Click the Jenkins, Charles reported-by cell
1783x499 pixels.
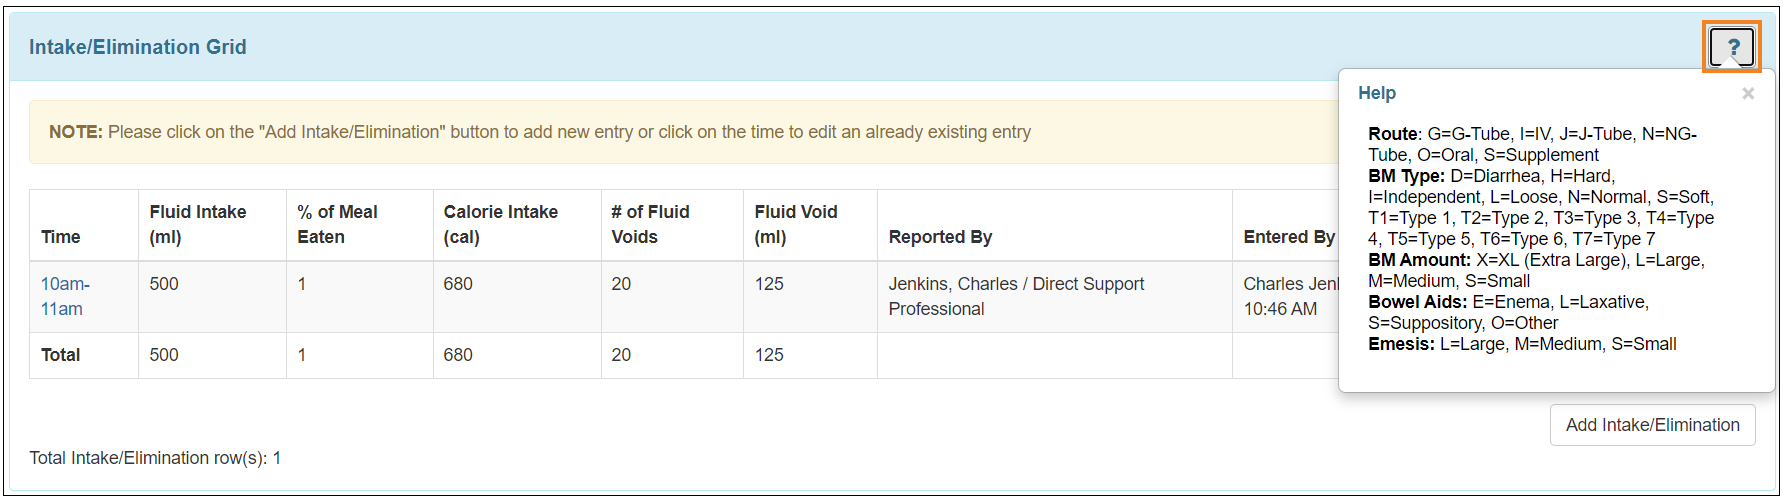(x=1015, y=296)
